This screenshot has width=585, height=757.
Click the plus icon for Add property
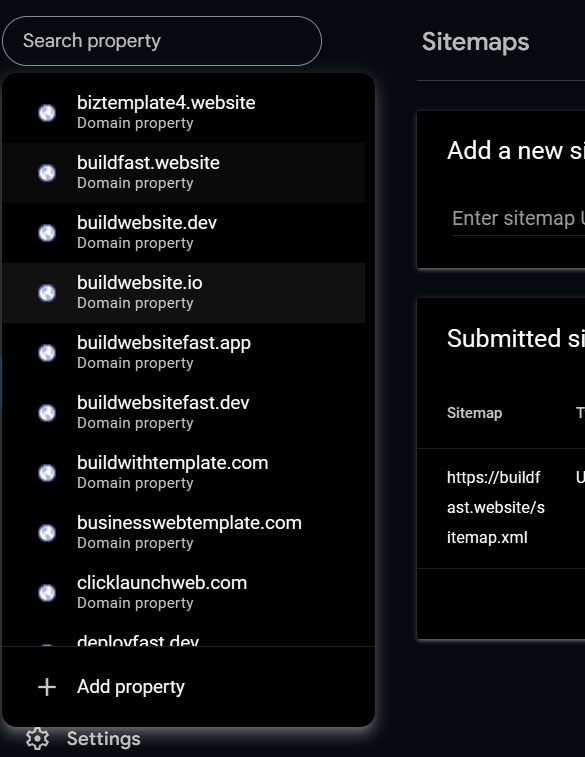click(x=47, y=687)
